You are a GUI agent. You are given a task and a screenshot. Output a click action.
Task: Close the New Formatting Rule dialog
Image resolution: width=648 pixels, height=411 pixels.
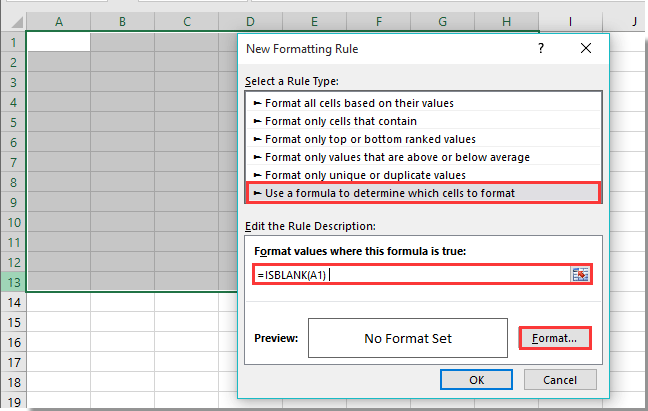[x=586, y=48]
